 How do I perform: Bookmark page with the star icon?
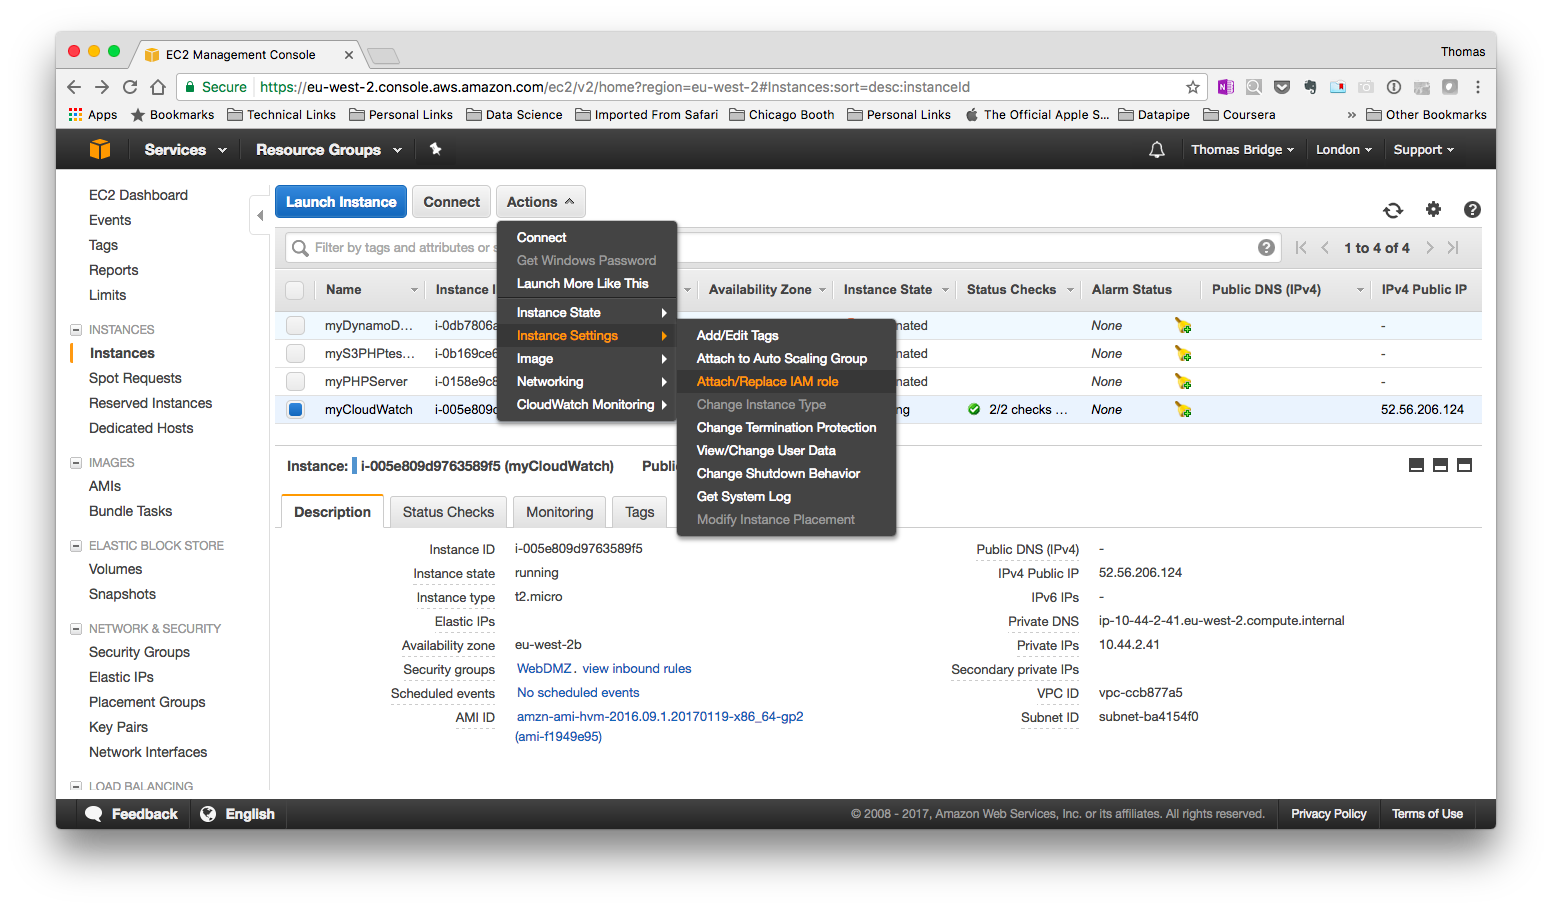click(1192, 87)
